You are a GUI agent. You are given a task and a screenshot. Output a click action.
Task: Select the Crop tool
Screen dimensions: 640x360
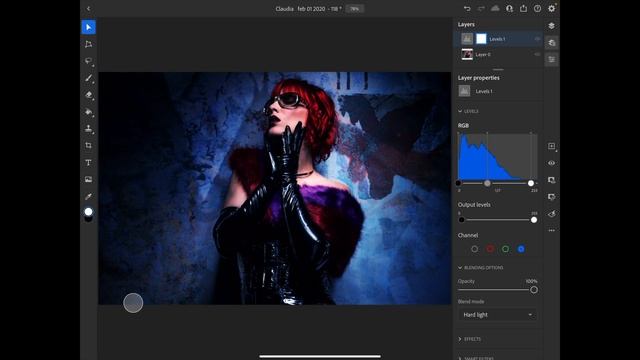pos(89,146)
